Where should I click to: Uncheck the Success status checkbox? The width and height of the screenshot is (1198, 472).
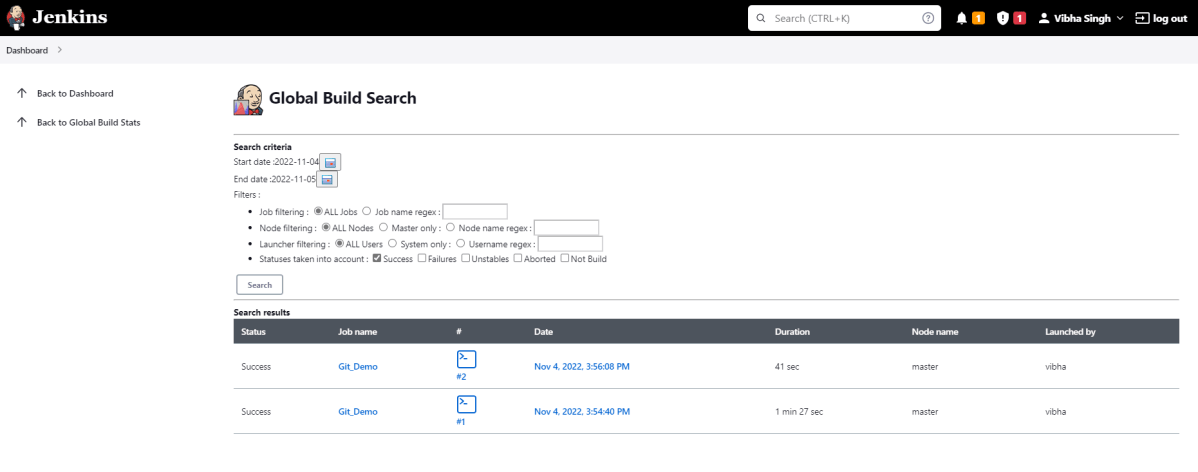coord(376,259)
